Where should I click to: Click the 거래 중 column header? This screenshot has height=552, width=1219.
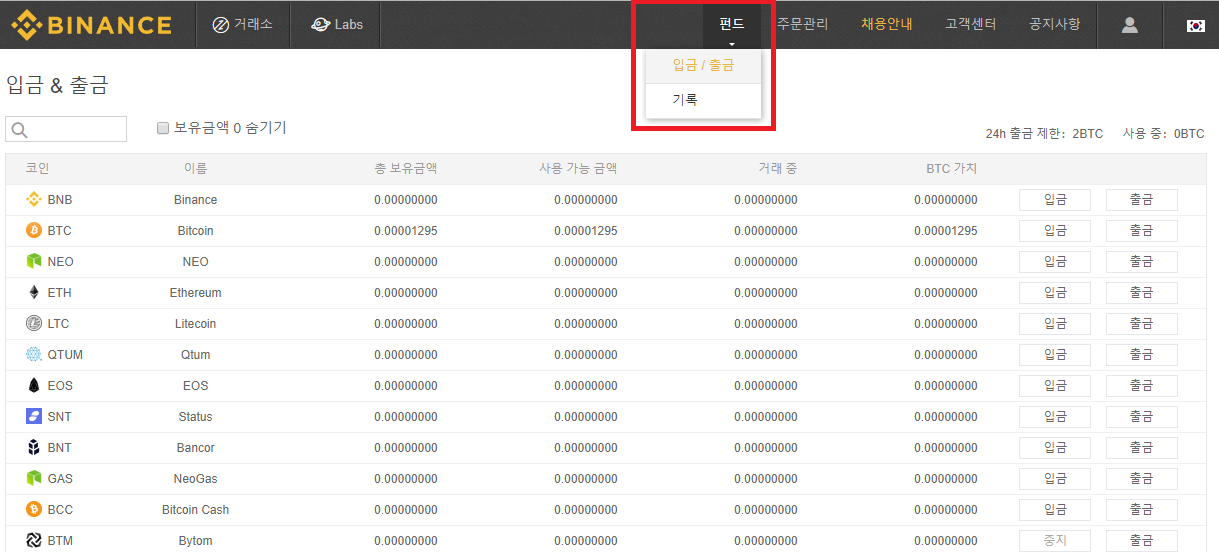778,169
